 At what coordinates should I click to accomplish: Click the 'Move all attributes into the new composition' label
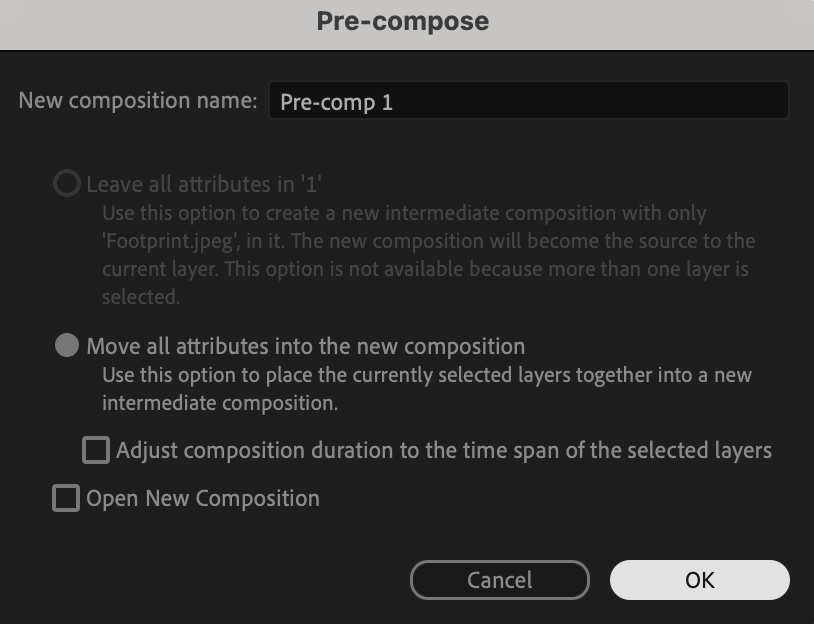[305, 346]
